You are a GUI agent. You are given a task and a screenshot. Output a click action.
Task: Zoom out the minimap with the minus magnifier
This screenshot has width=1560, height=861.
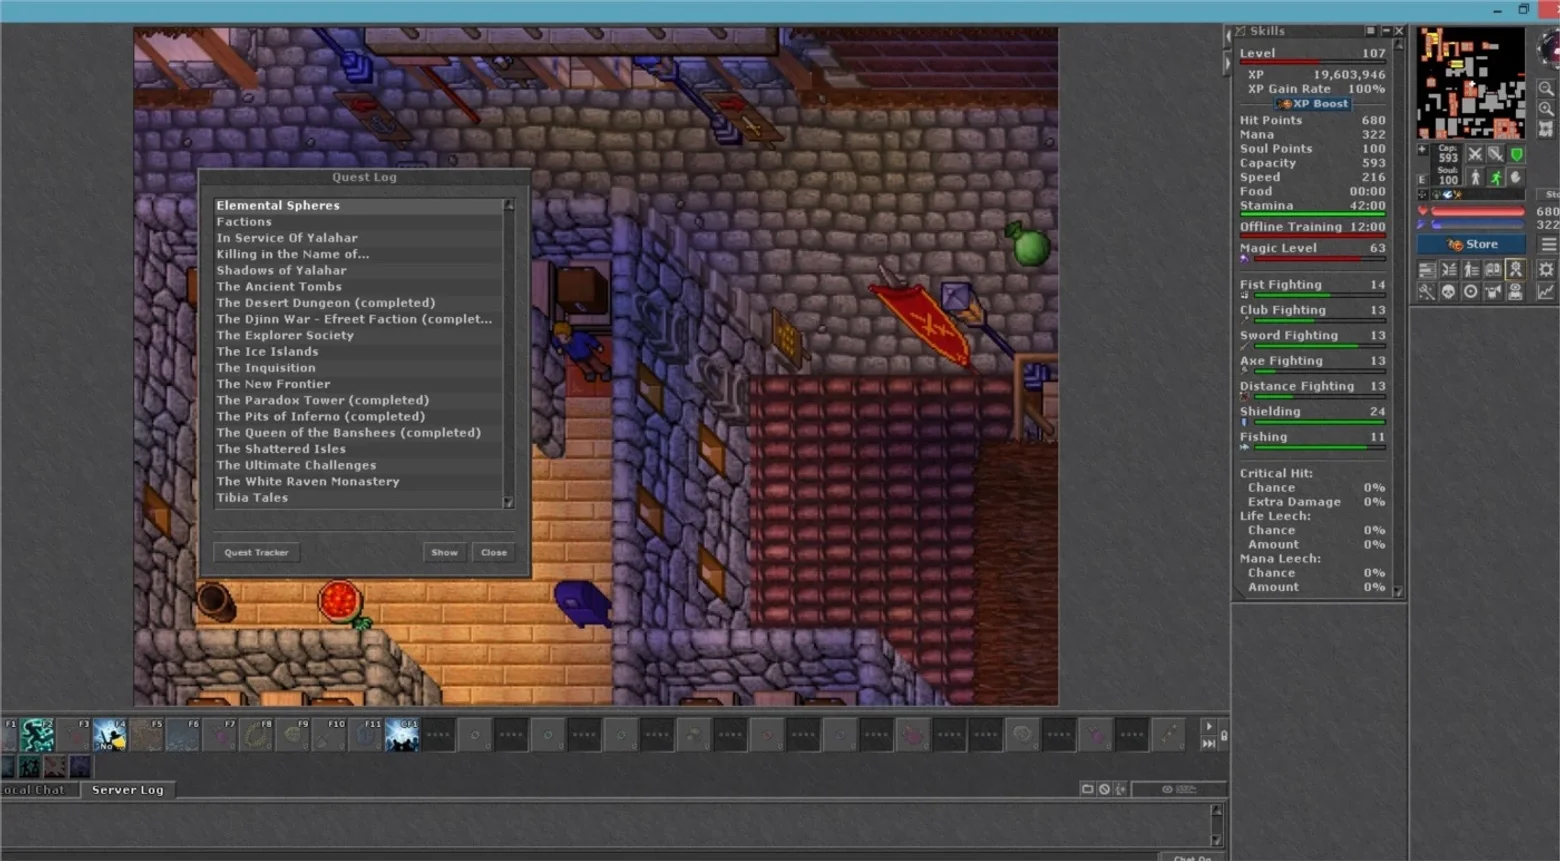coord(1546,89)
